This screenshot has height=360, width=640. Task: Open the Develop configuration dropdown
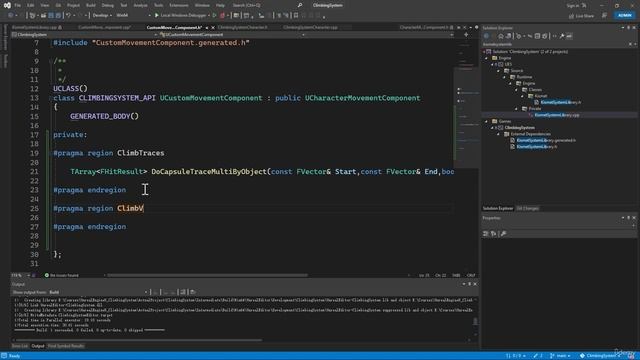(102, 15)
